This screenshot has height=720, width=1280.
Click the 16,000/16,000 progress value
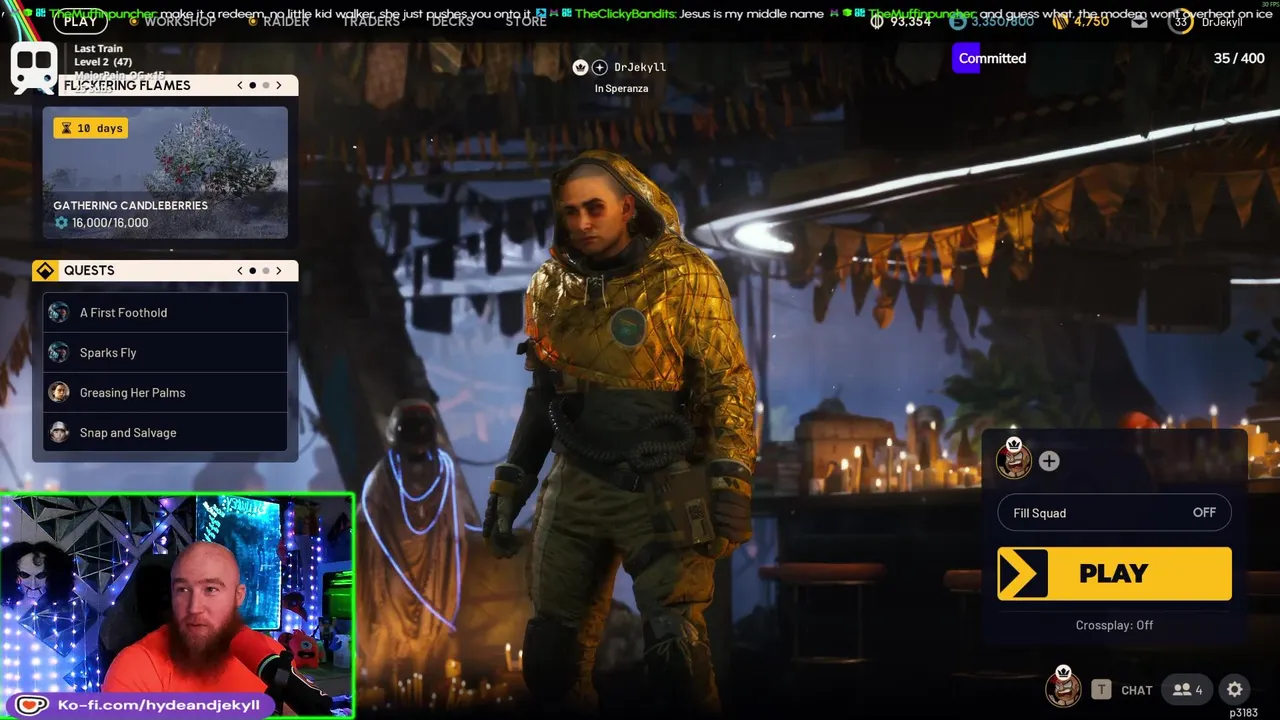coord(110,223)
